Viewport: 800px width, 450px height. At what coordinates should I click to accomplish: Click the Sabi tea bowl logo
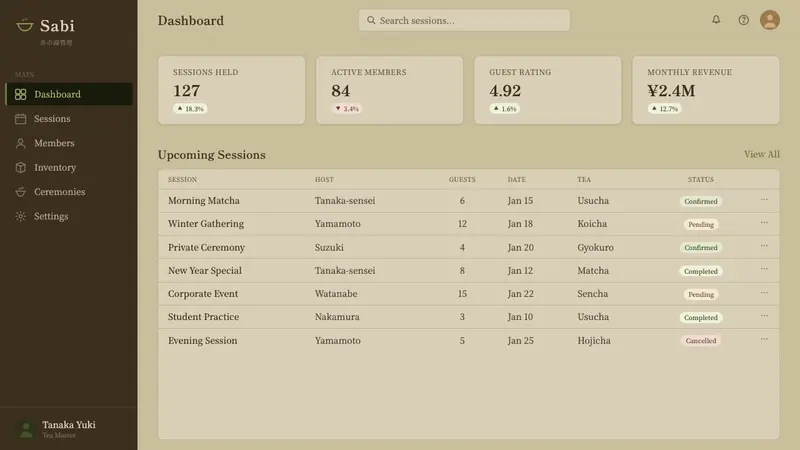[24, 24]
